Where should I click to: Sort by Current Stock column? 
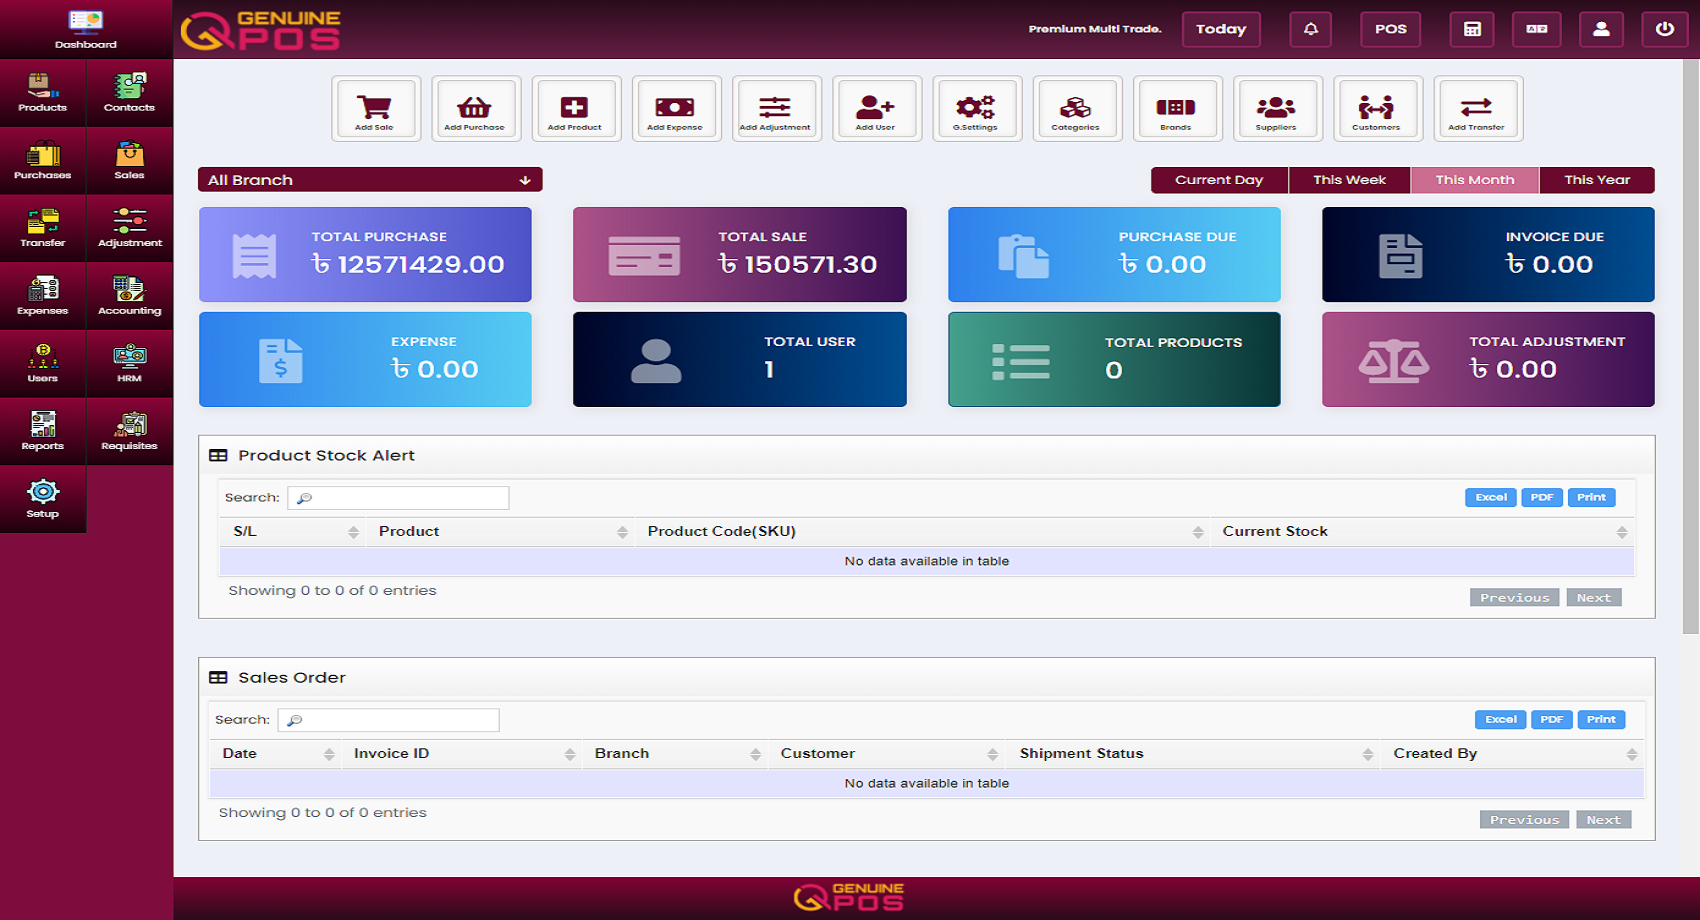1422,532
